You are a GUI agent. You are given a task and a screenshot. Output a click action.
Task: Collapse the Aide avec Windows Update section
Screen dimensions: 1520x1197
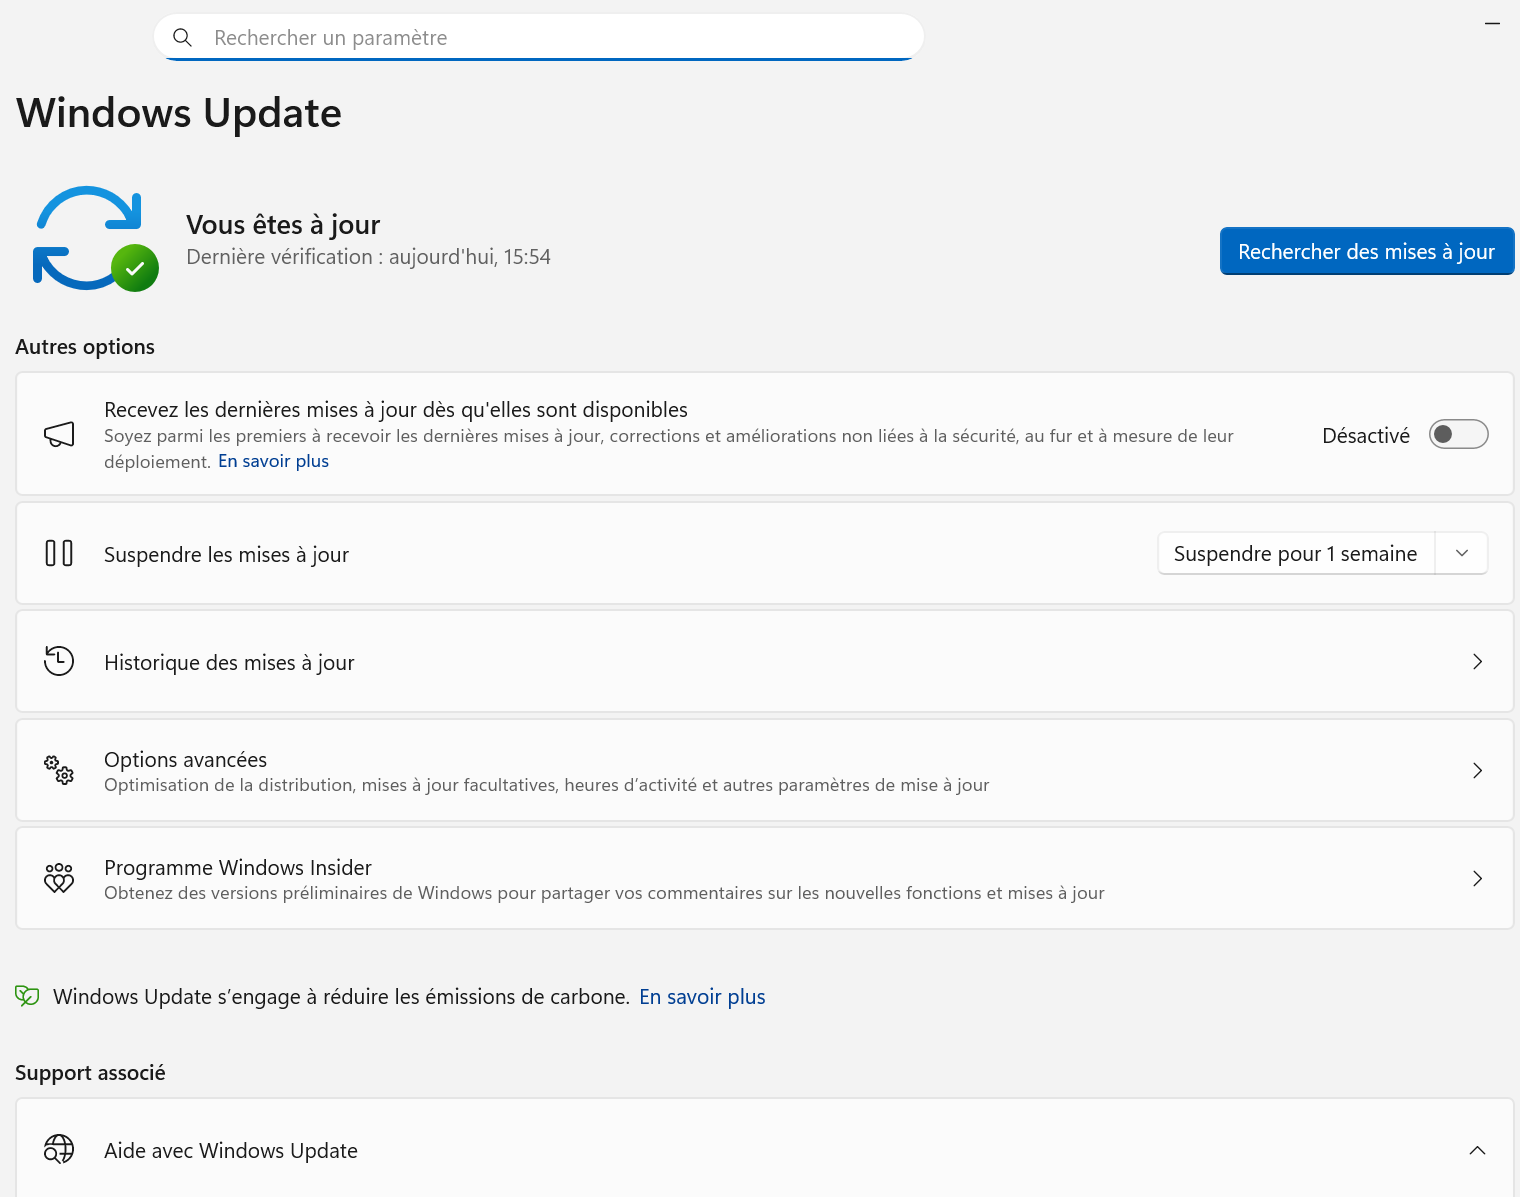1477,1150
